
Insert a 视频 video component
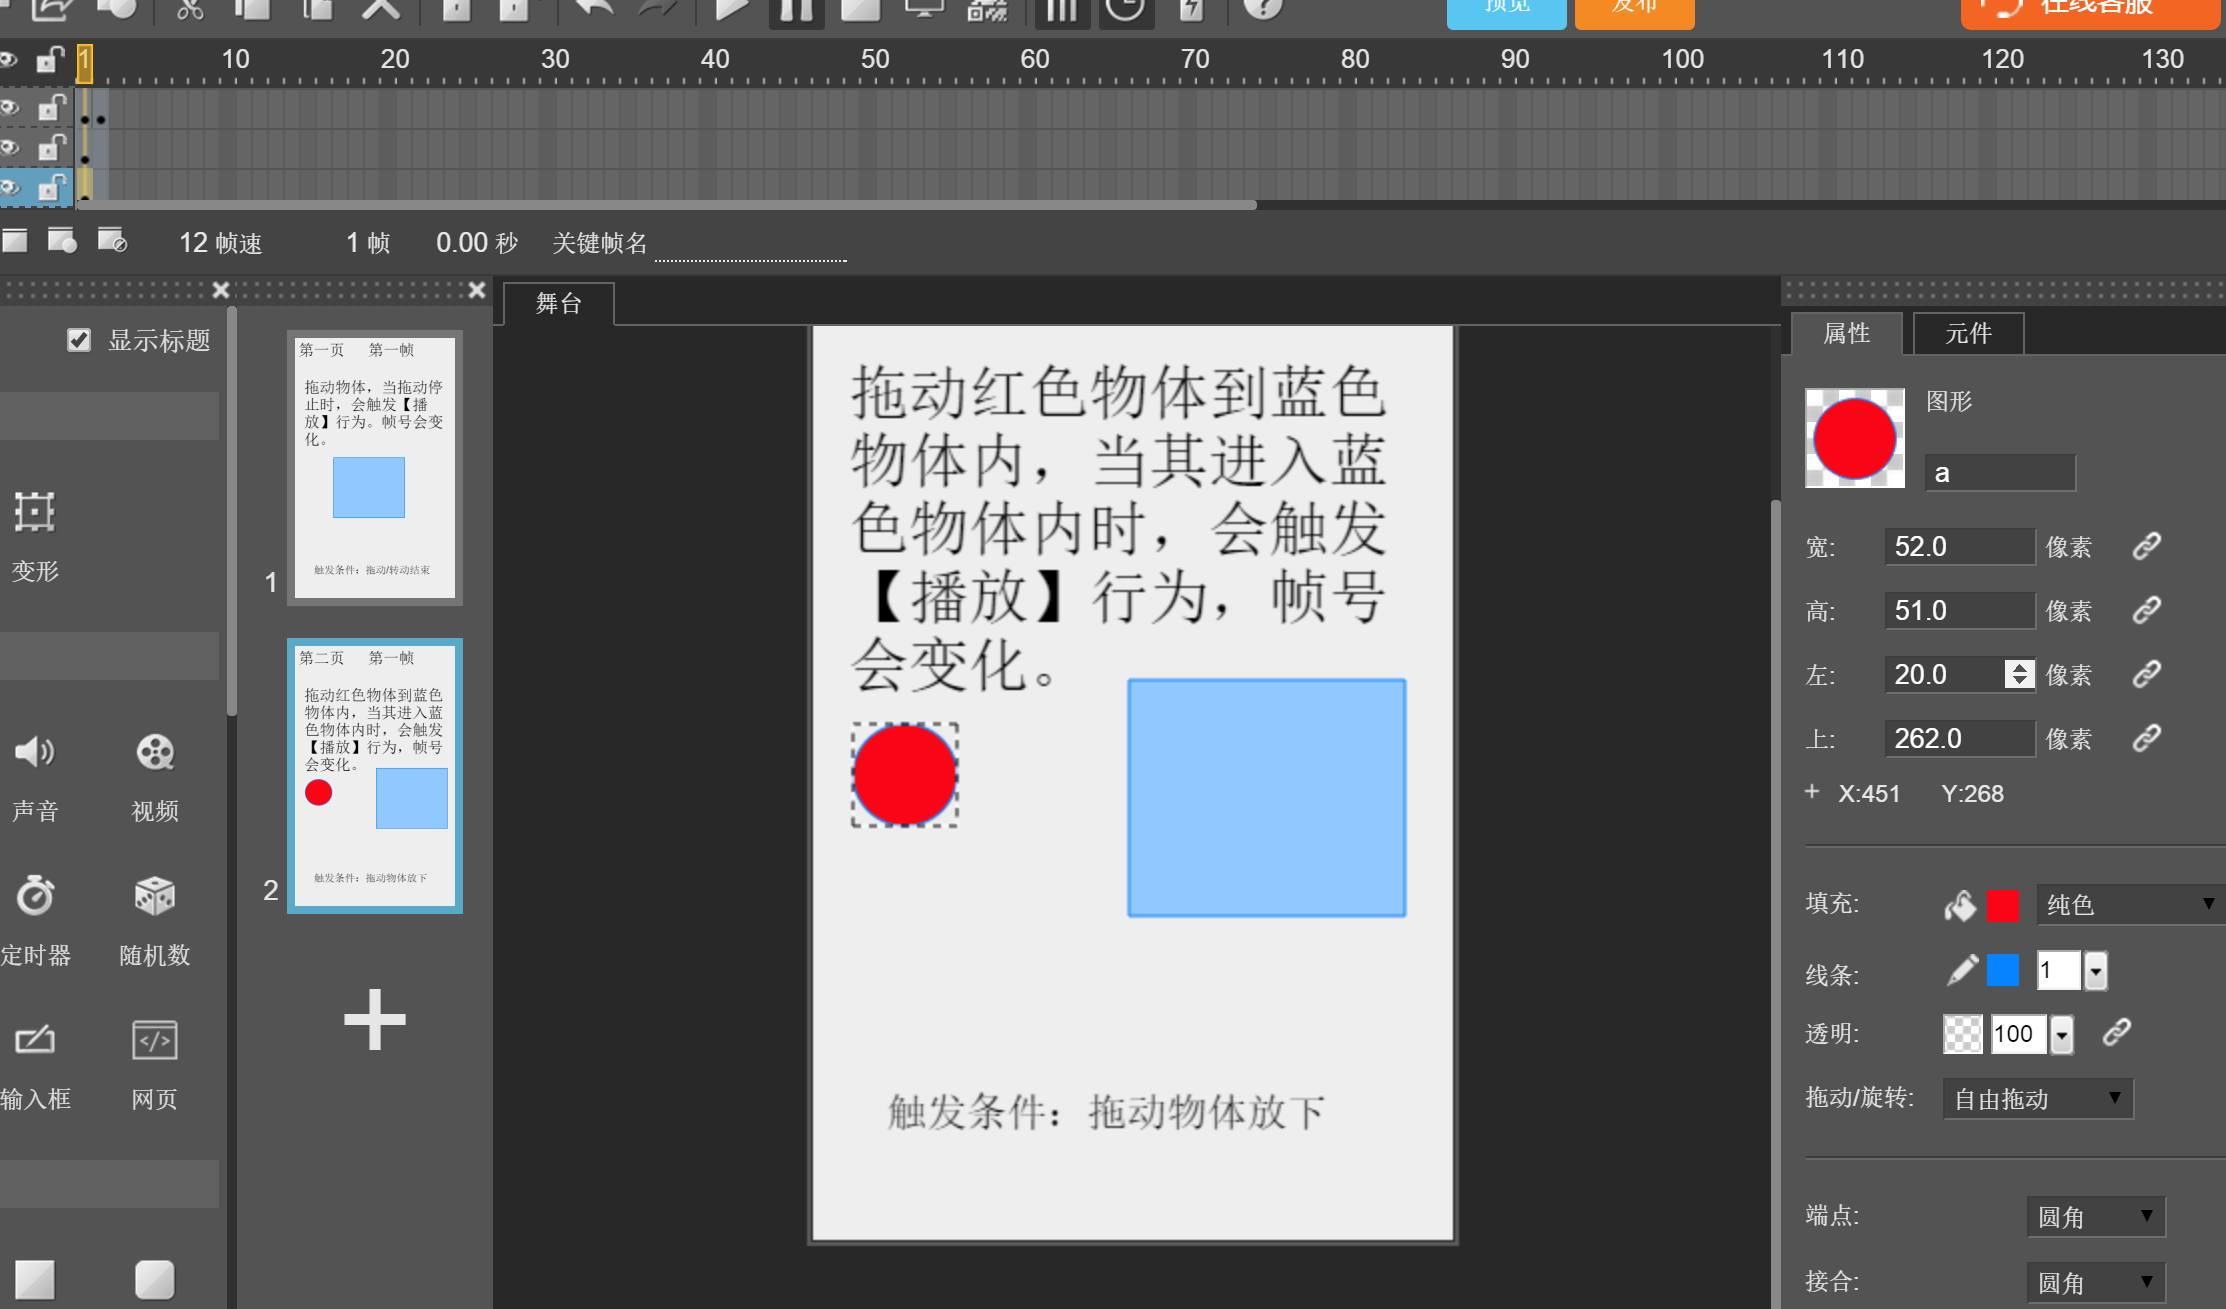pyautogui.click(x=155, y=776)
